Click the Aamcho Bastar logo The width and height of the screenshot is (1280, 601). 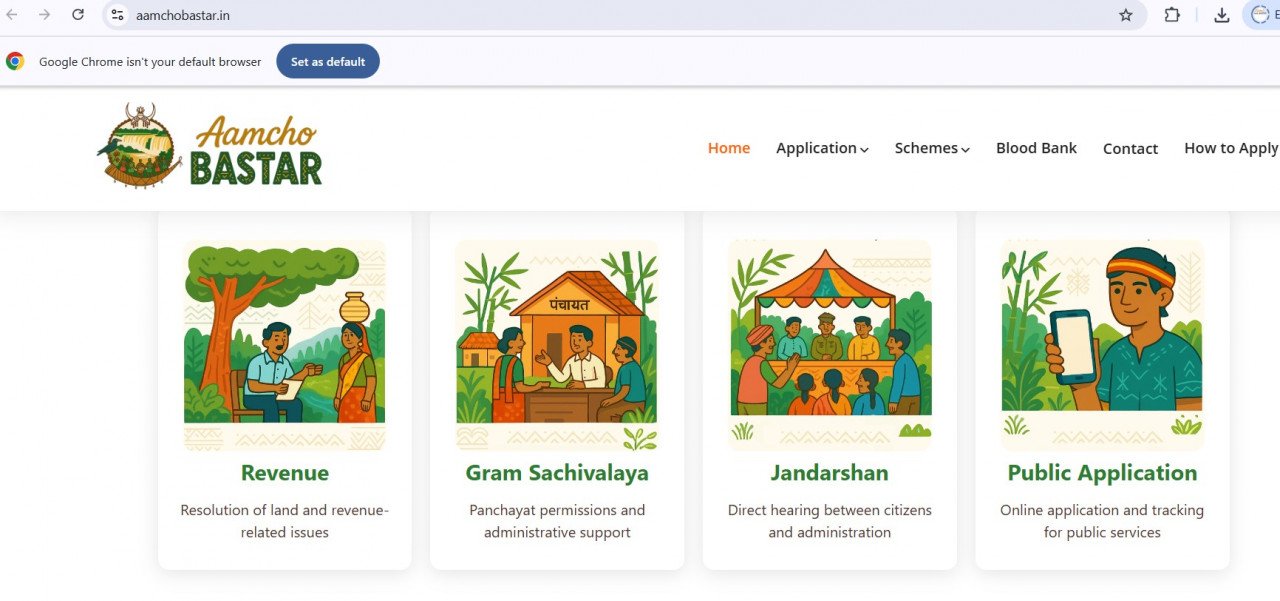210,147
